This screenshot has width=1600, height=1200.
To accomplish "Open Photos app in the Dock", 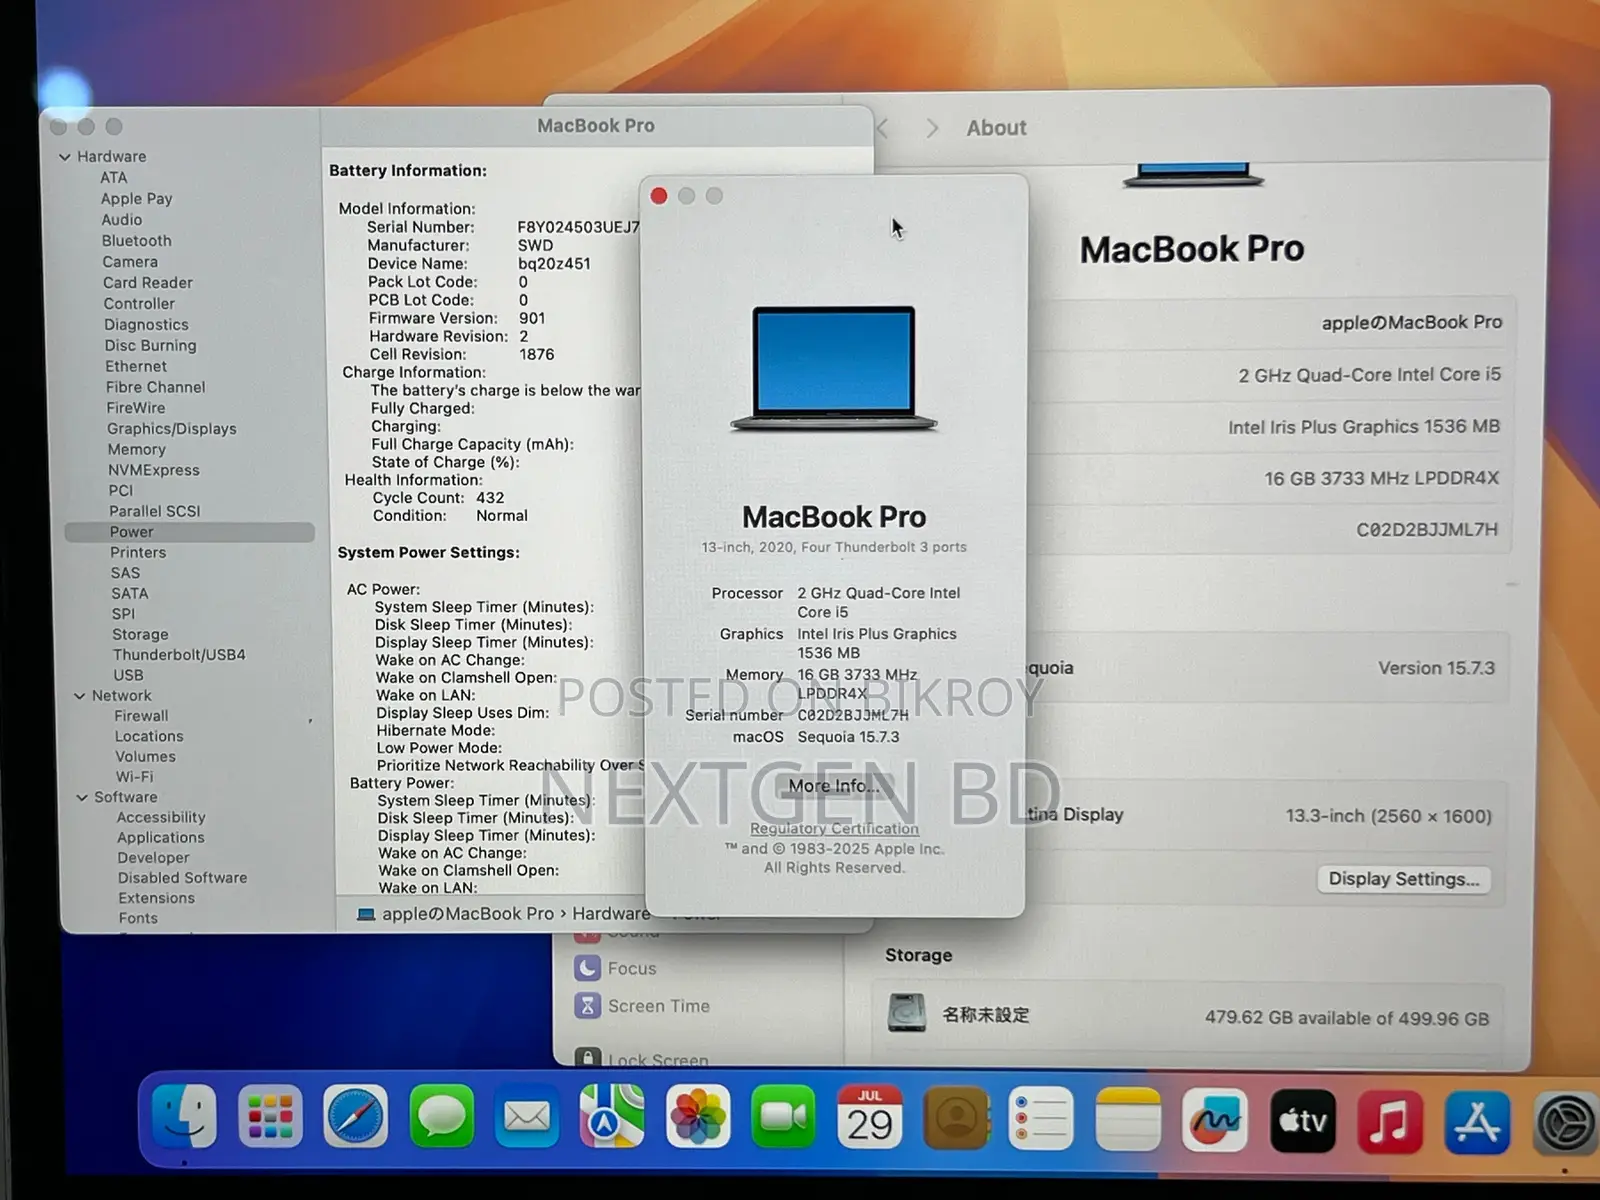I will click(x=698, y=1116).
